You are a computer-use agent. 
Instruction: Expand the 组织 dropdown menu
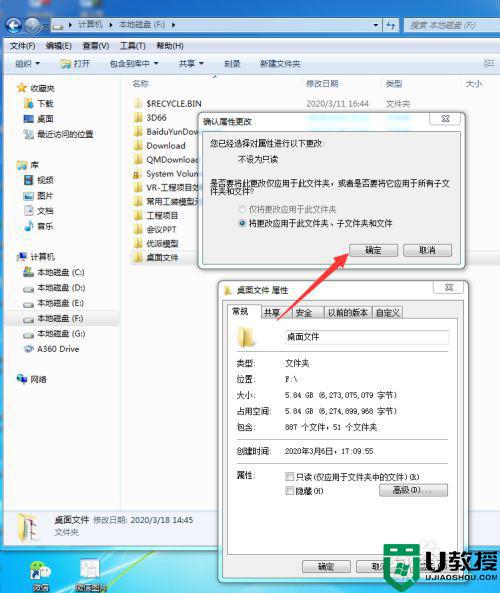27,64
